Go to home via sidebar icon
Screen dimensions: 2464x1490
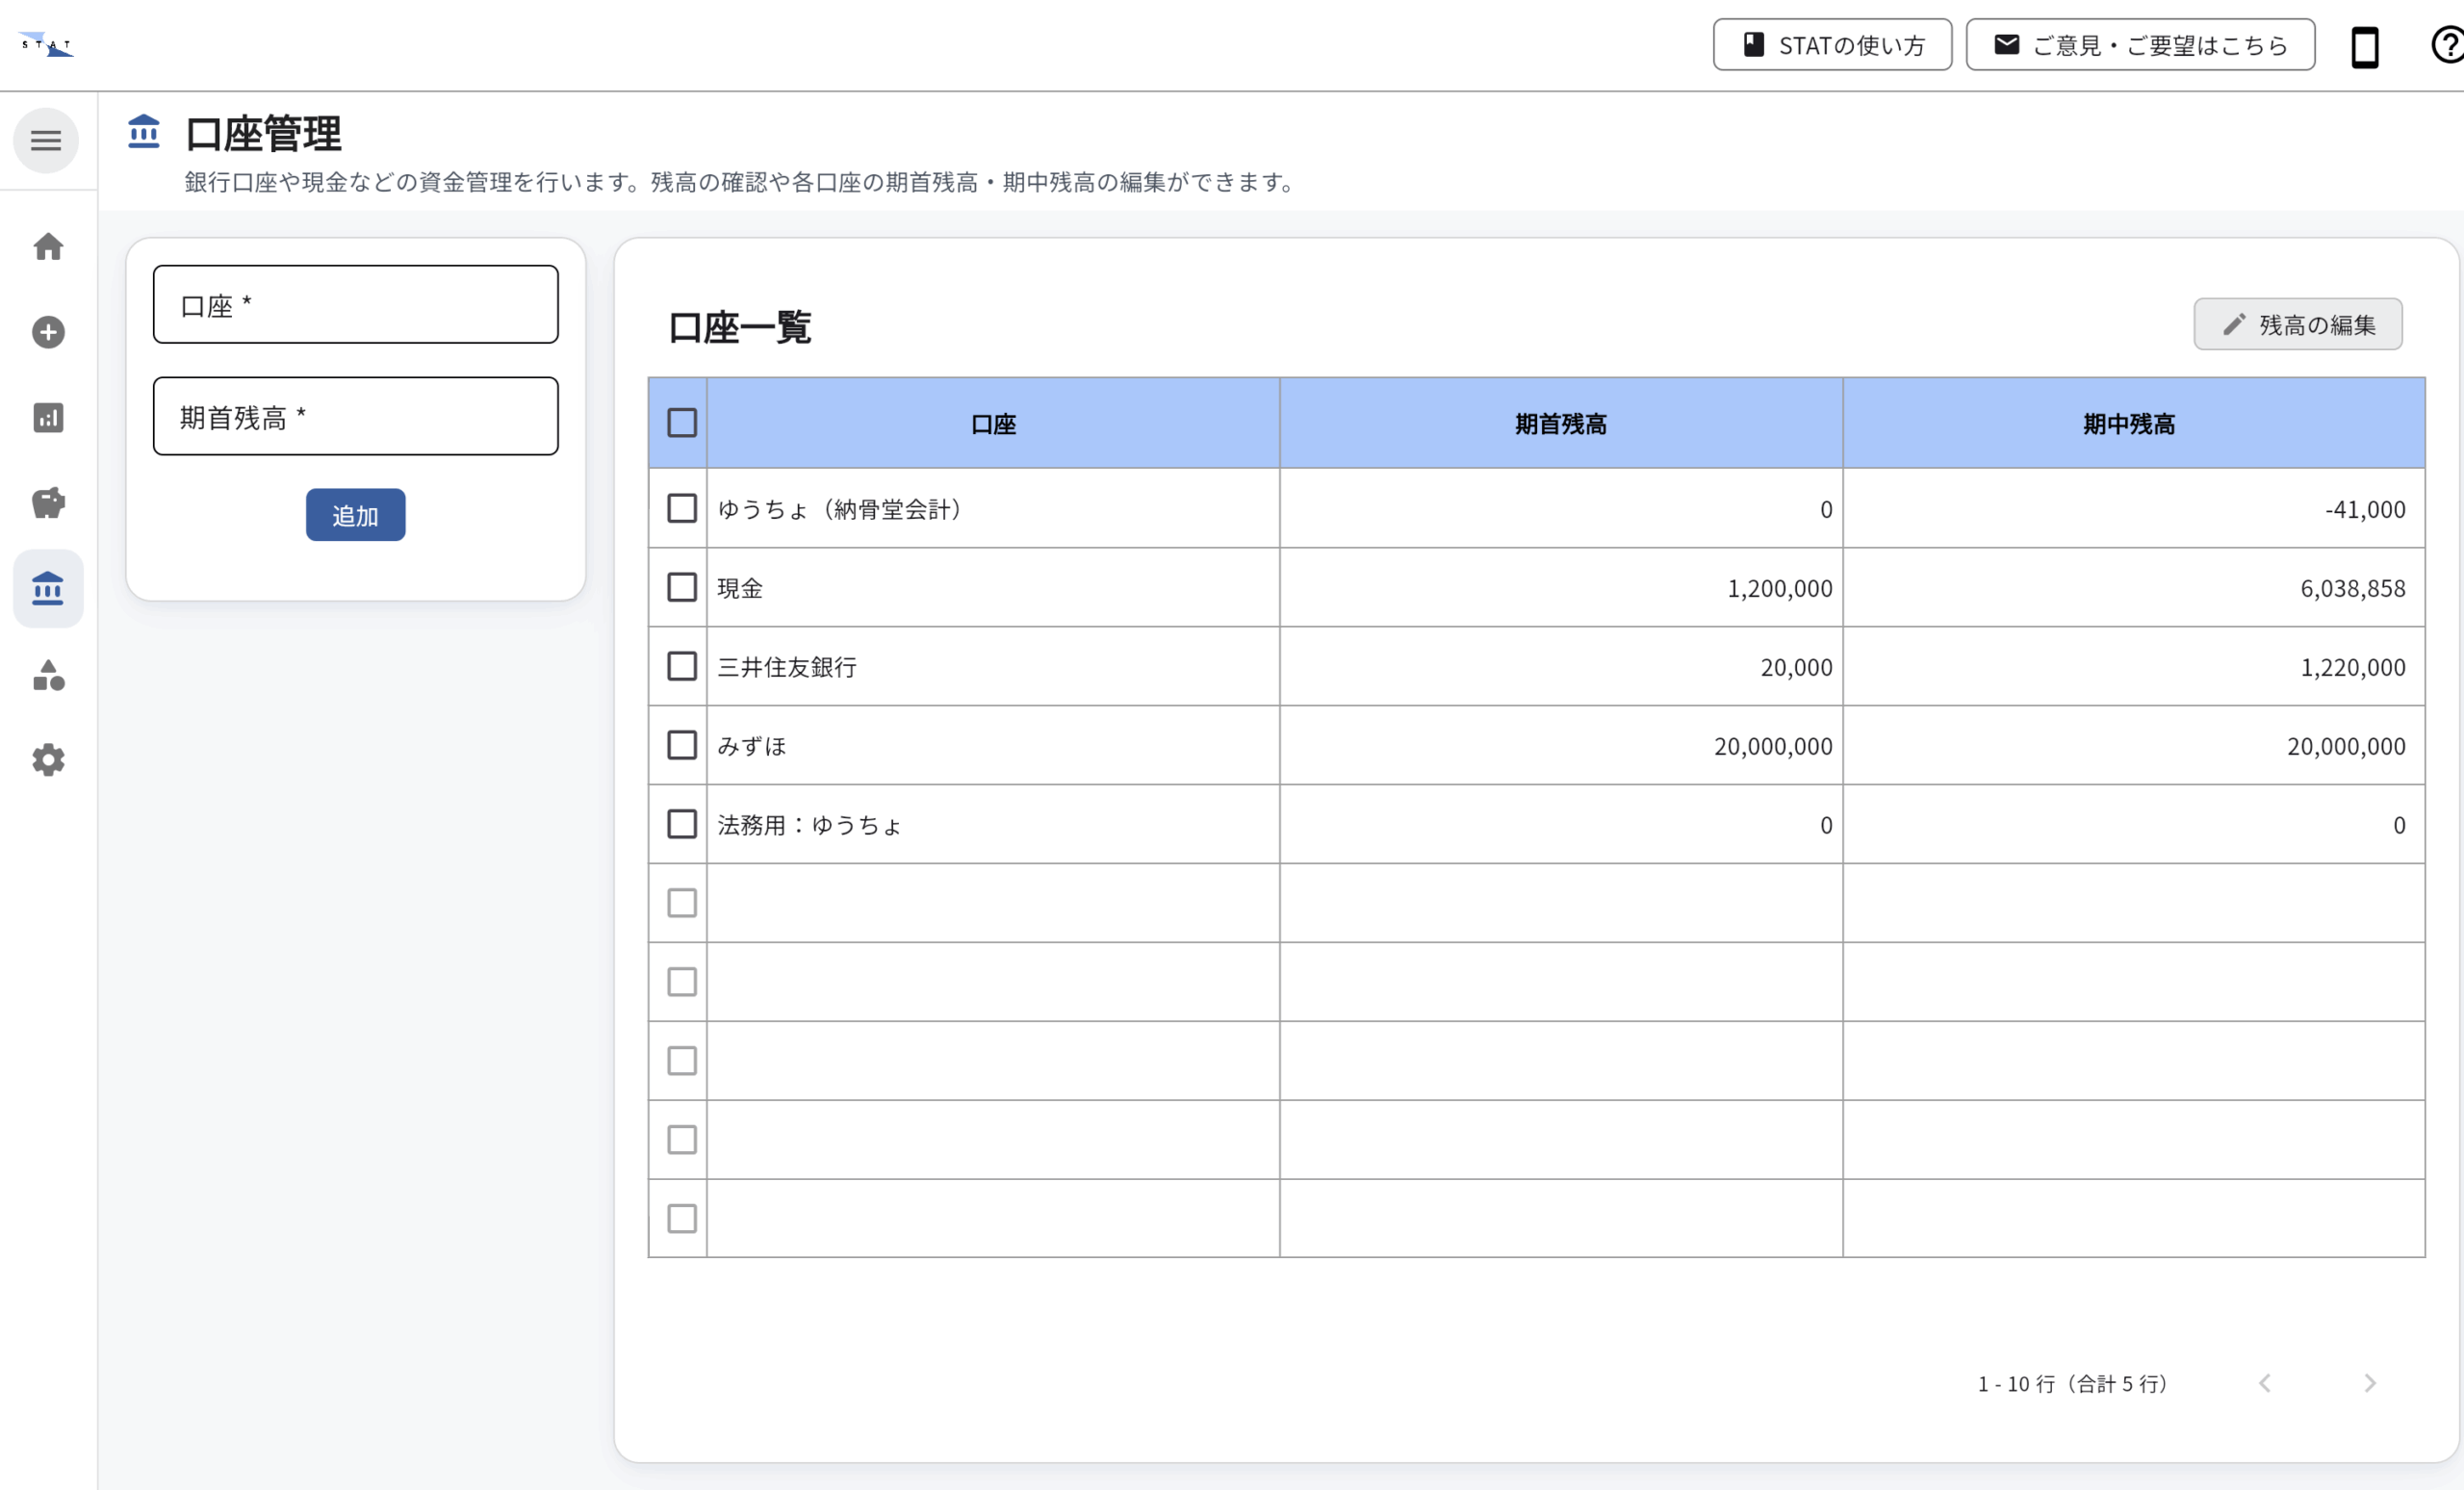[x=48, y=247]
